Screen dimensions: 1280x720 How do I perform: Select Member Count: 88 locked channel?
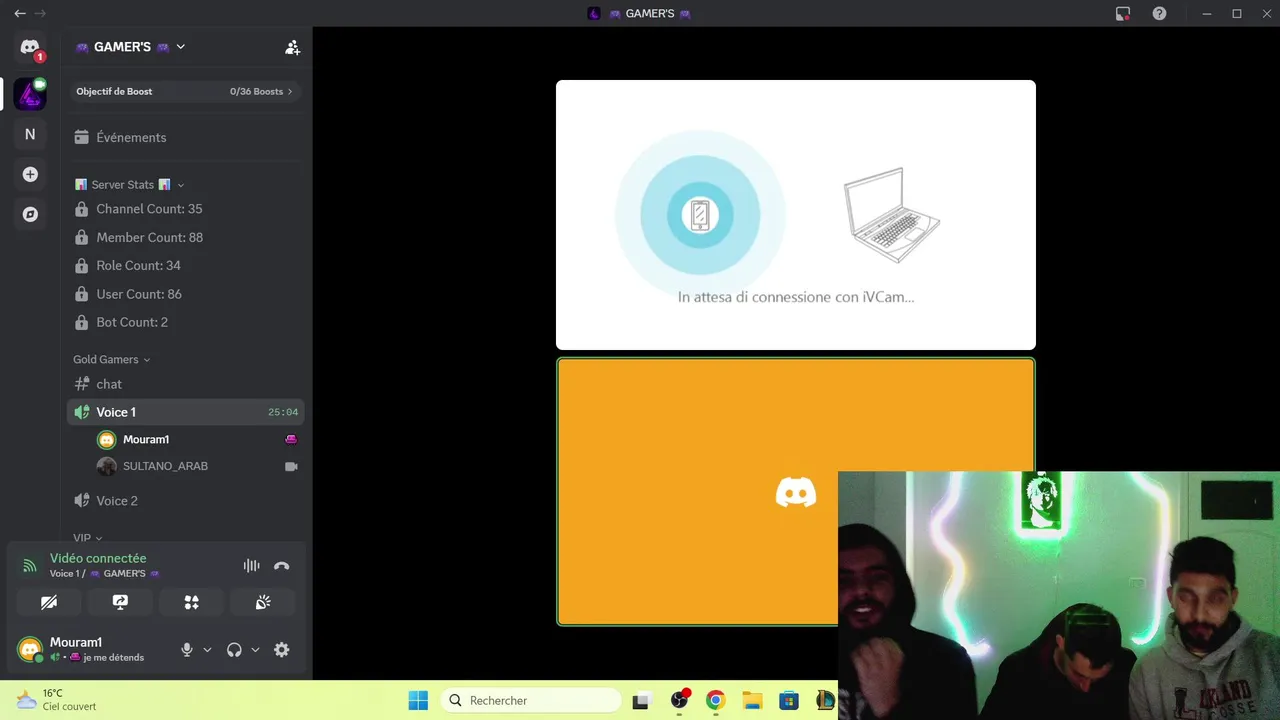(x=186, y=237)
